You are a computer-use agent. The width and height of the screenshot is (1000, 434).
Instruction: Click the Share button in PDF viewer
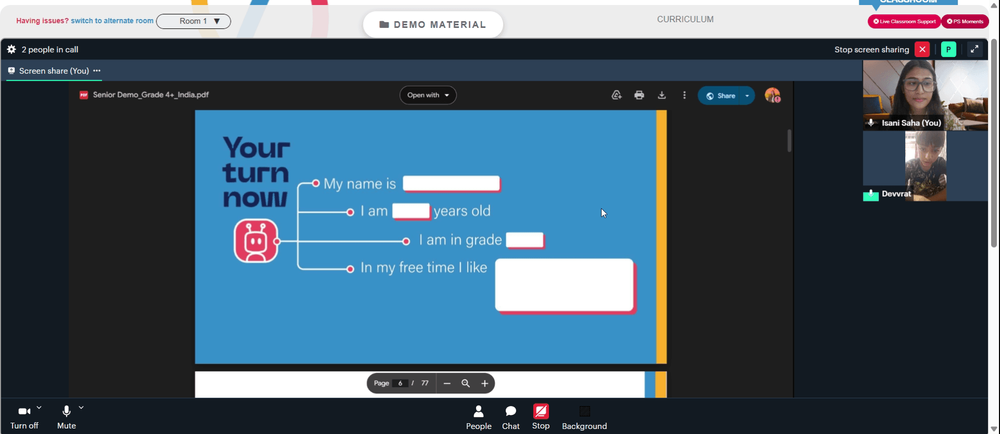(x=721, y=96)
